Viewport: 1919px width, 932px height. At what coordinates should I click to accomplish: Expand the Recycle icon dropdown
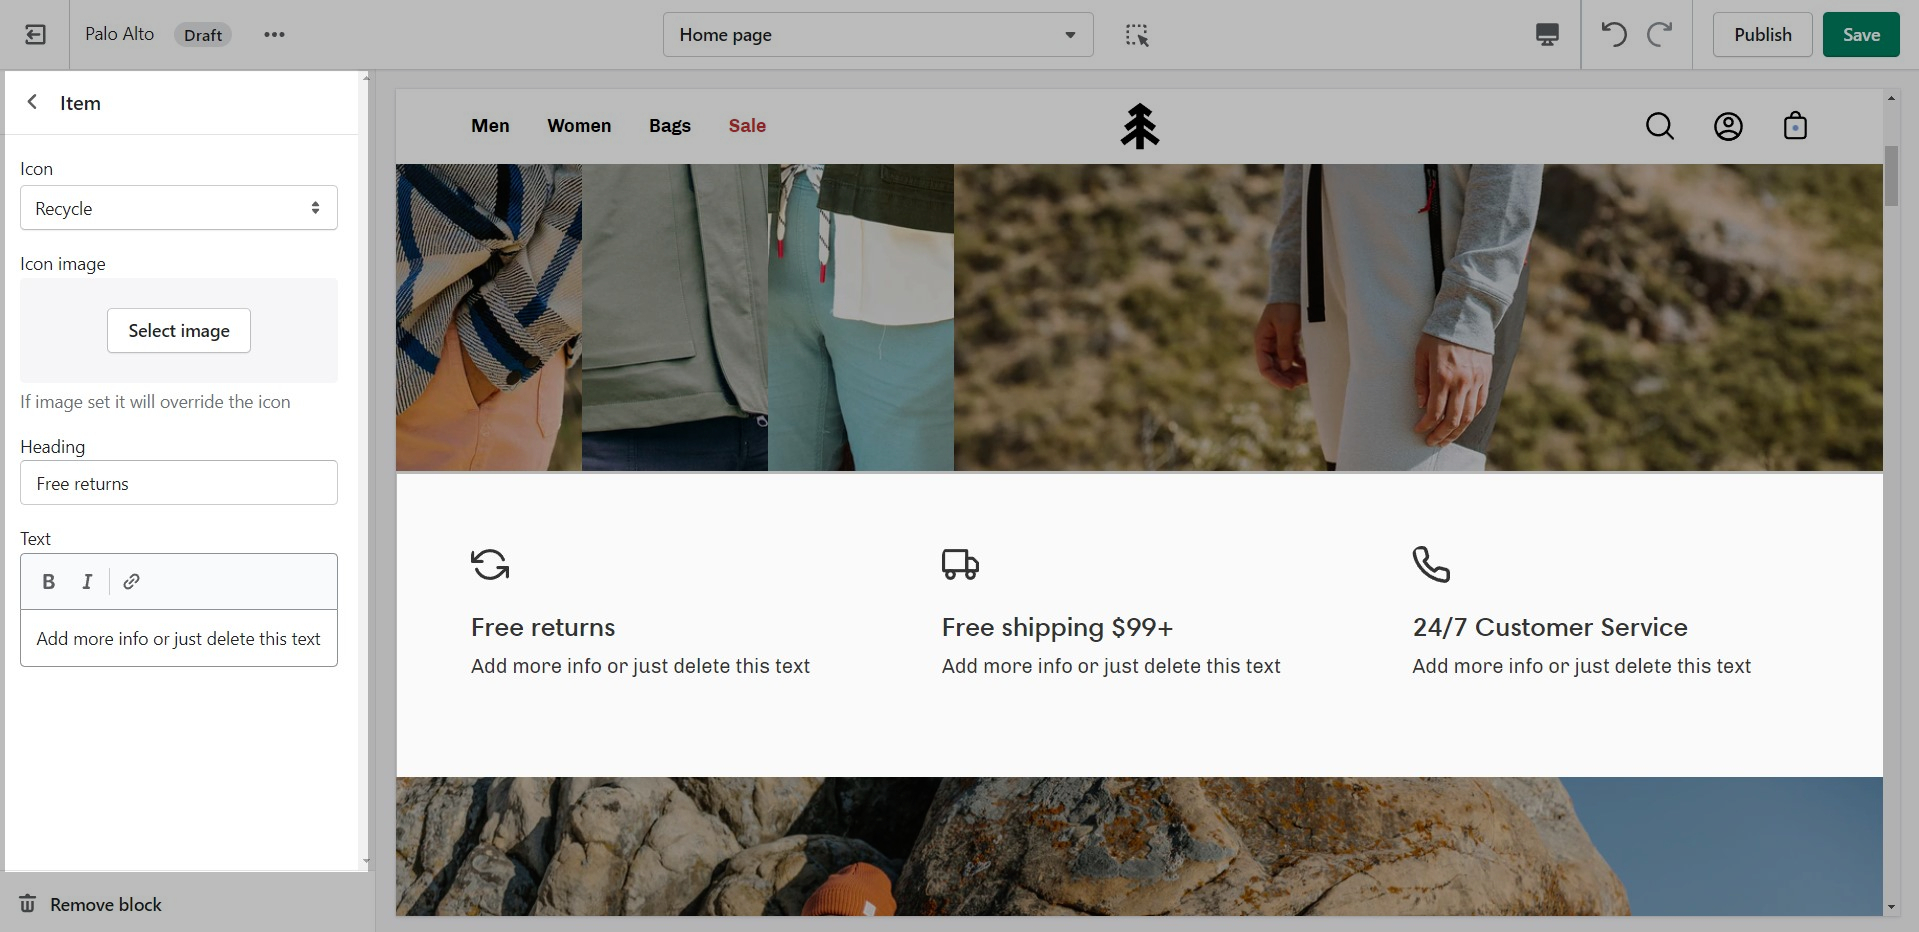179,208
